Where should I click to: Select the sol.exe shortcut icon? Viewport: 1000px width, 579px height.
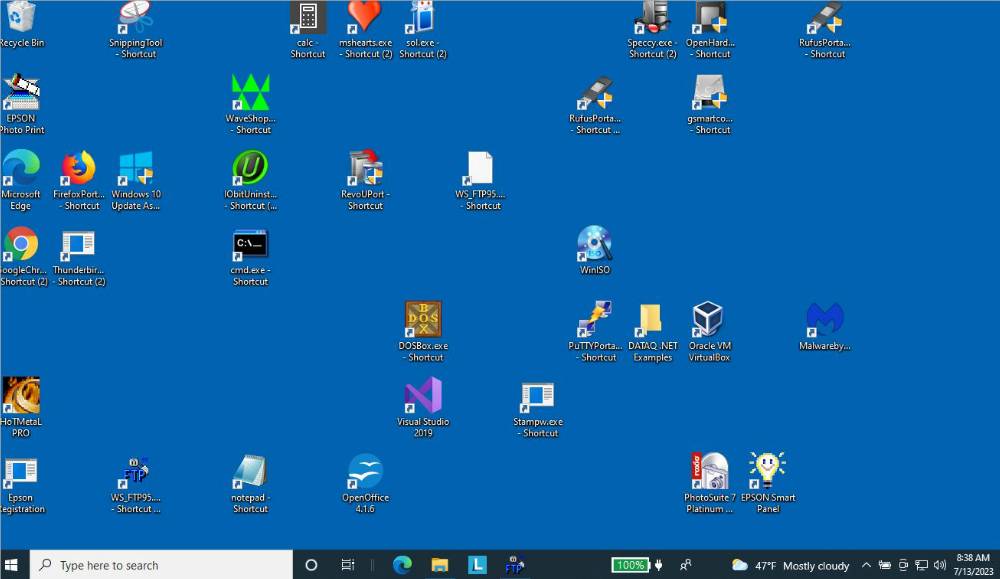[422, 29]
